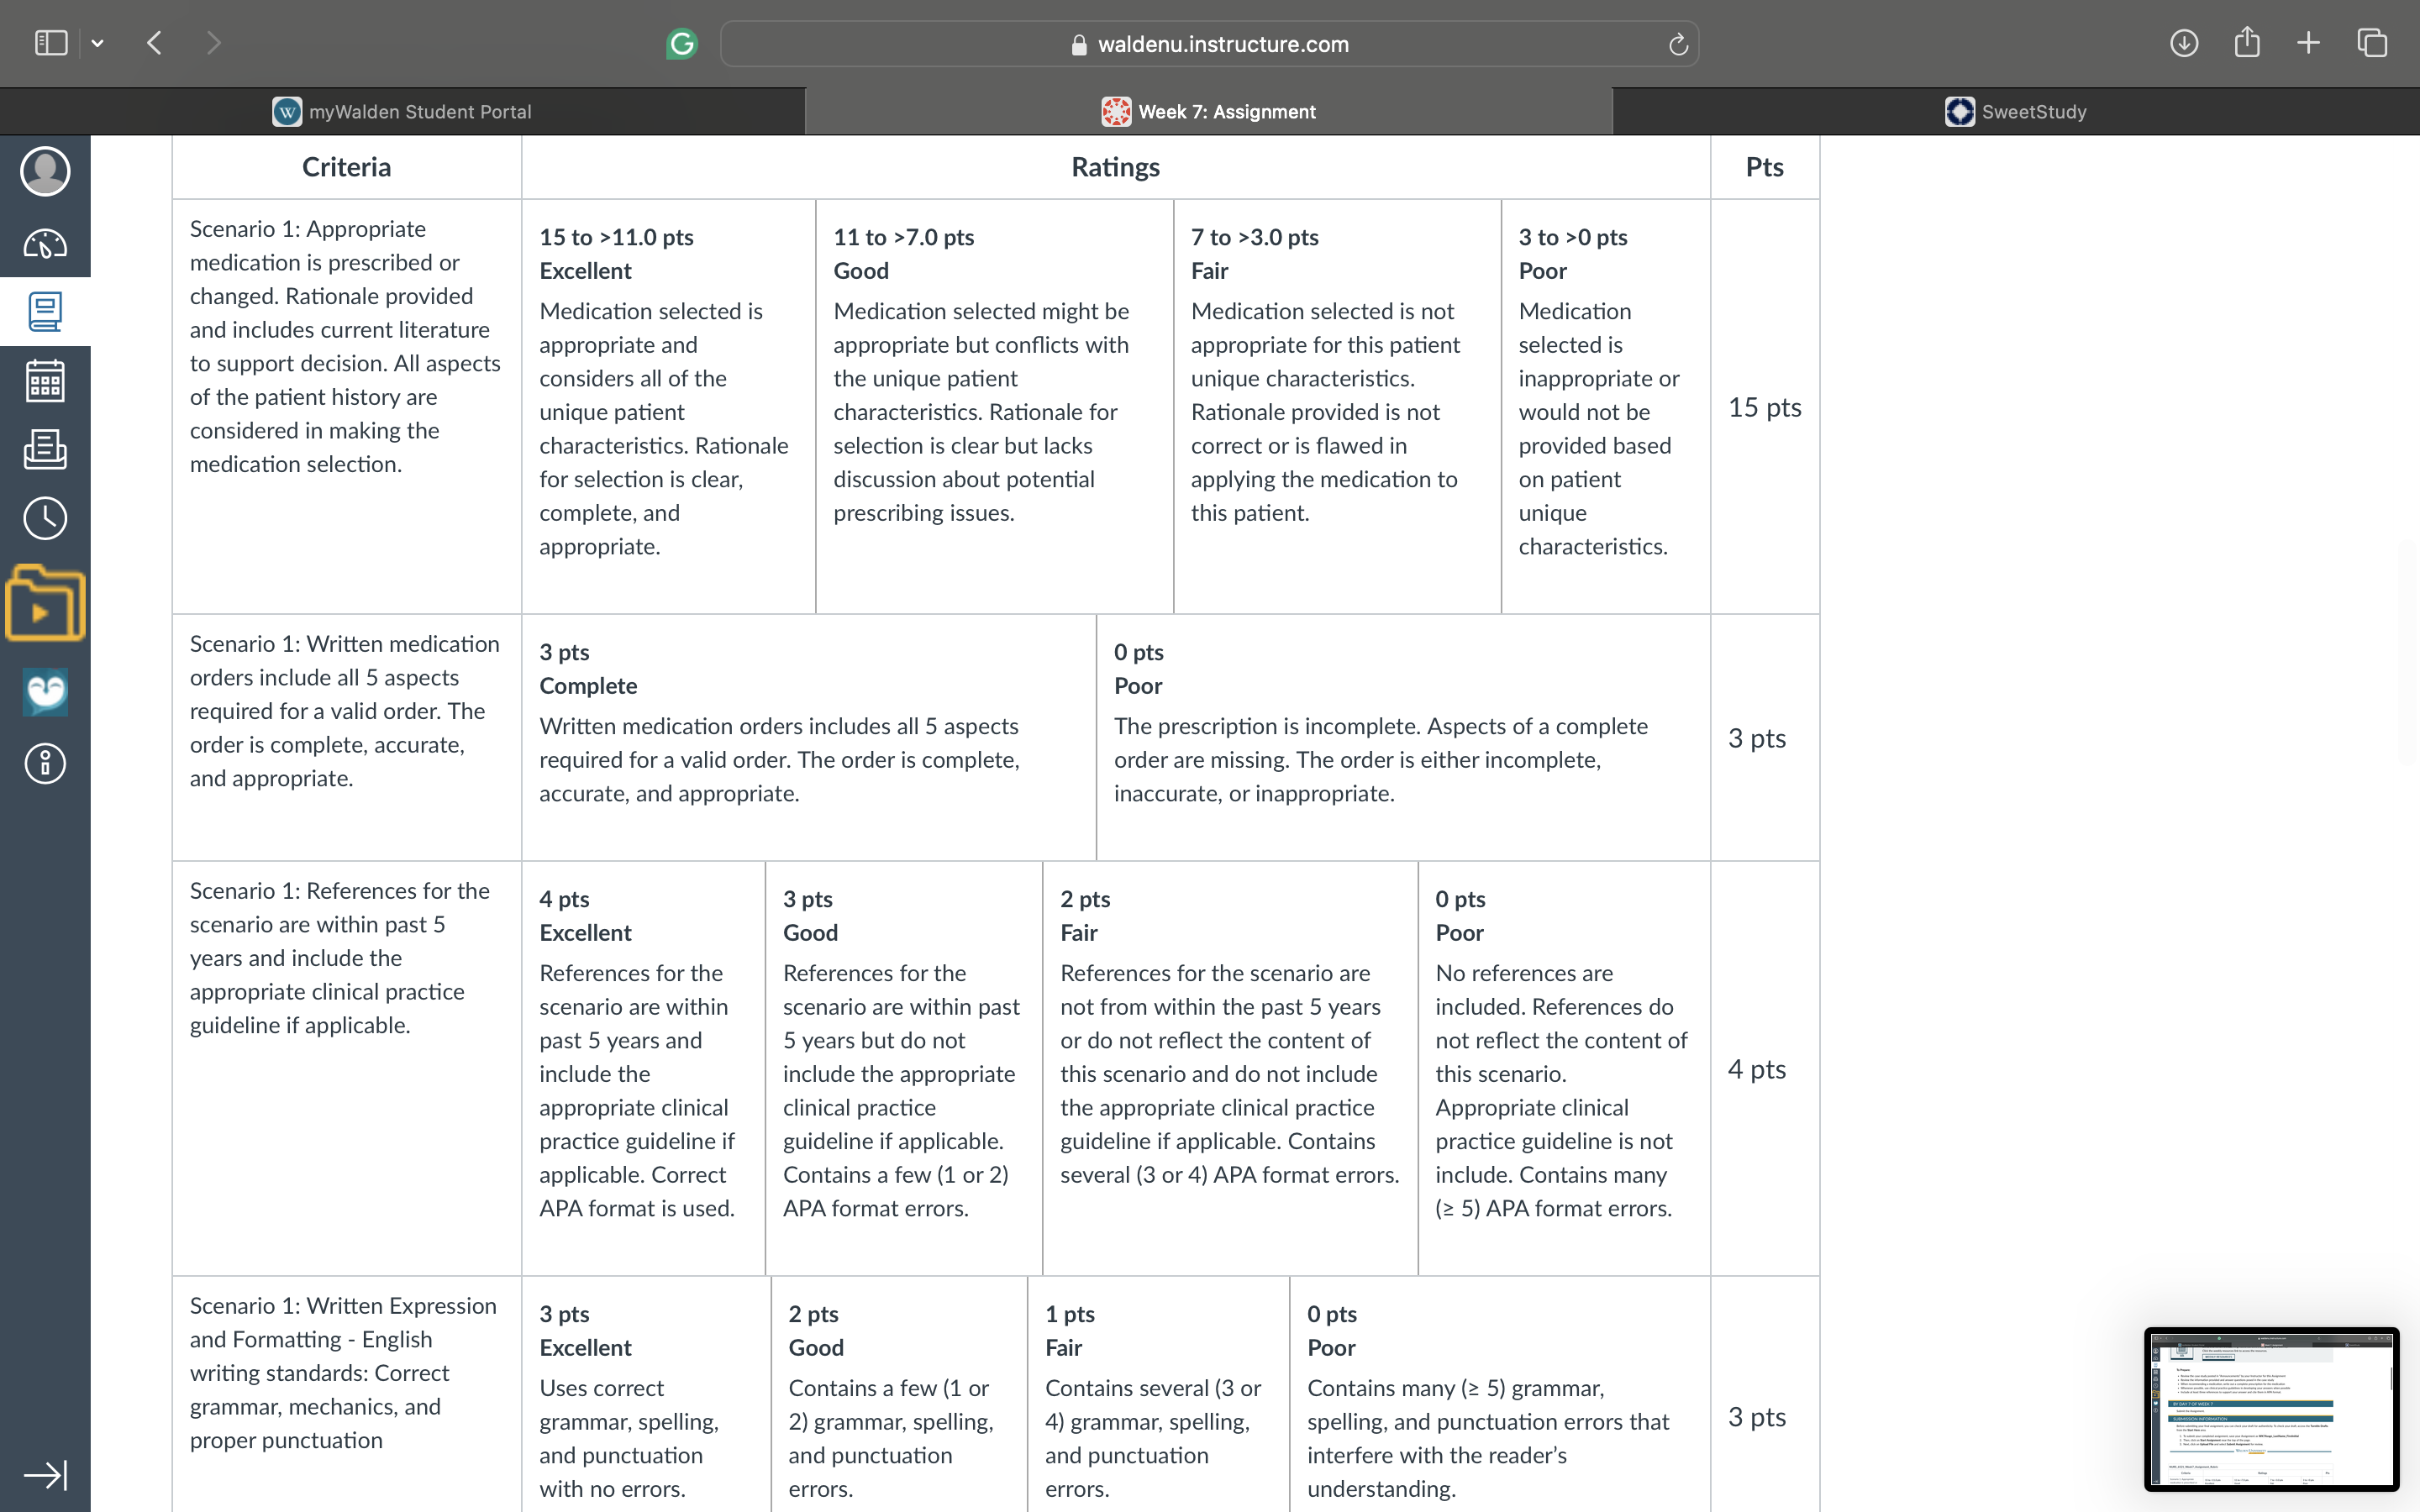Image resolution: width=2420 pixels, height=1512 pixels.
Task: Reload the page with the refresh icon
Action: coord(1678,44)
